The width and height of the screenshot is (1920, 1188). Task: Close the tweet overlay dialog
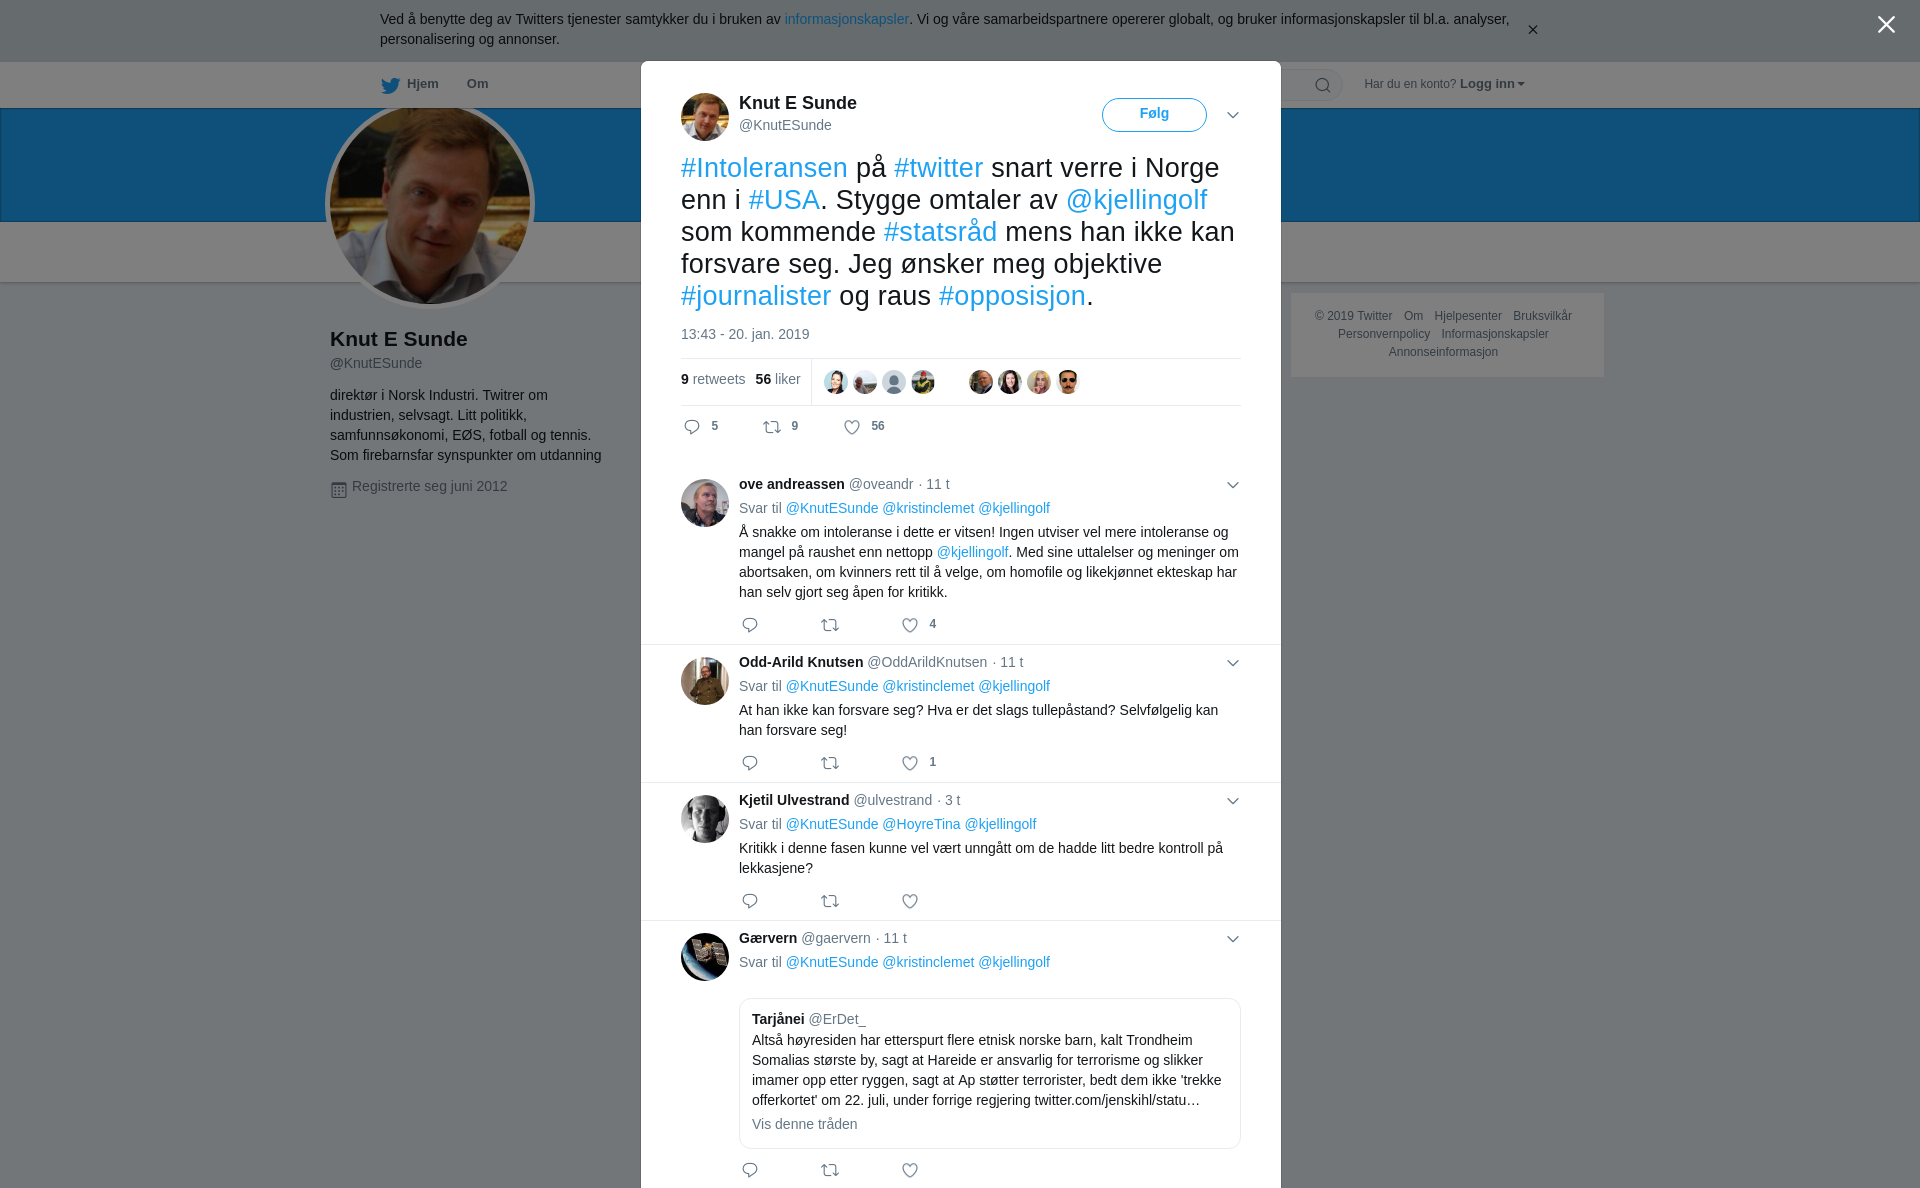(1886, 25)
